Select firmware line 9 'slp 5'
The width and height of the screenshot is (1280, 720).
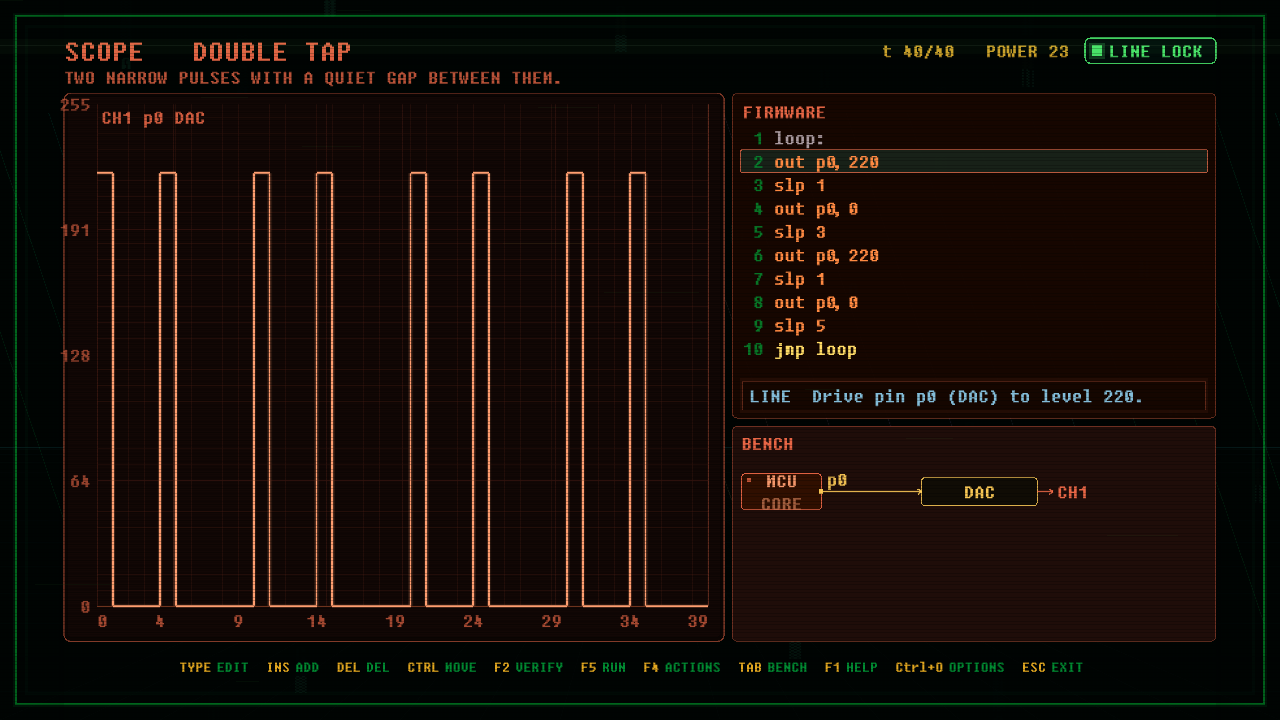974,326
